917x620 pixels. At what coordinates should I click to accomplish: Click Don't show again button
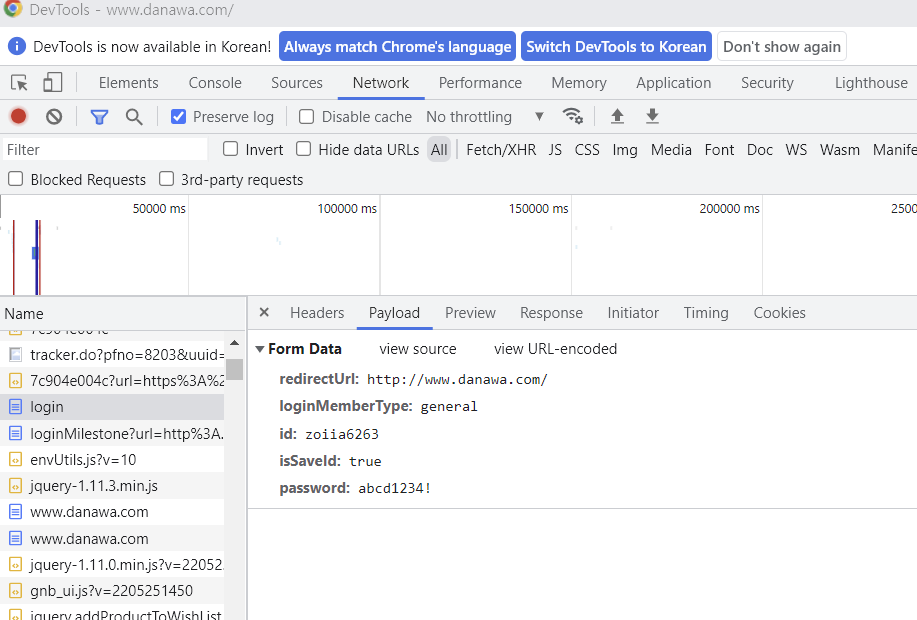click(782, 46)
